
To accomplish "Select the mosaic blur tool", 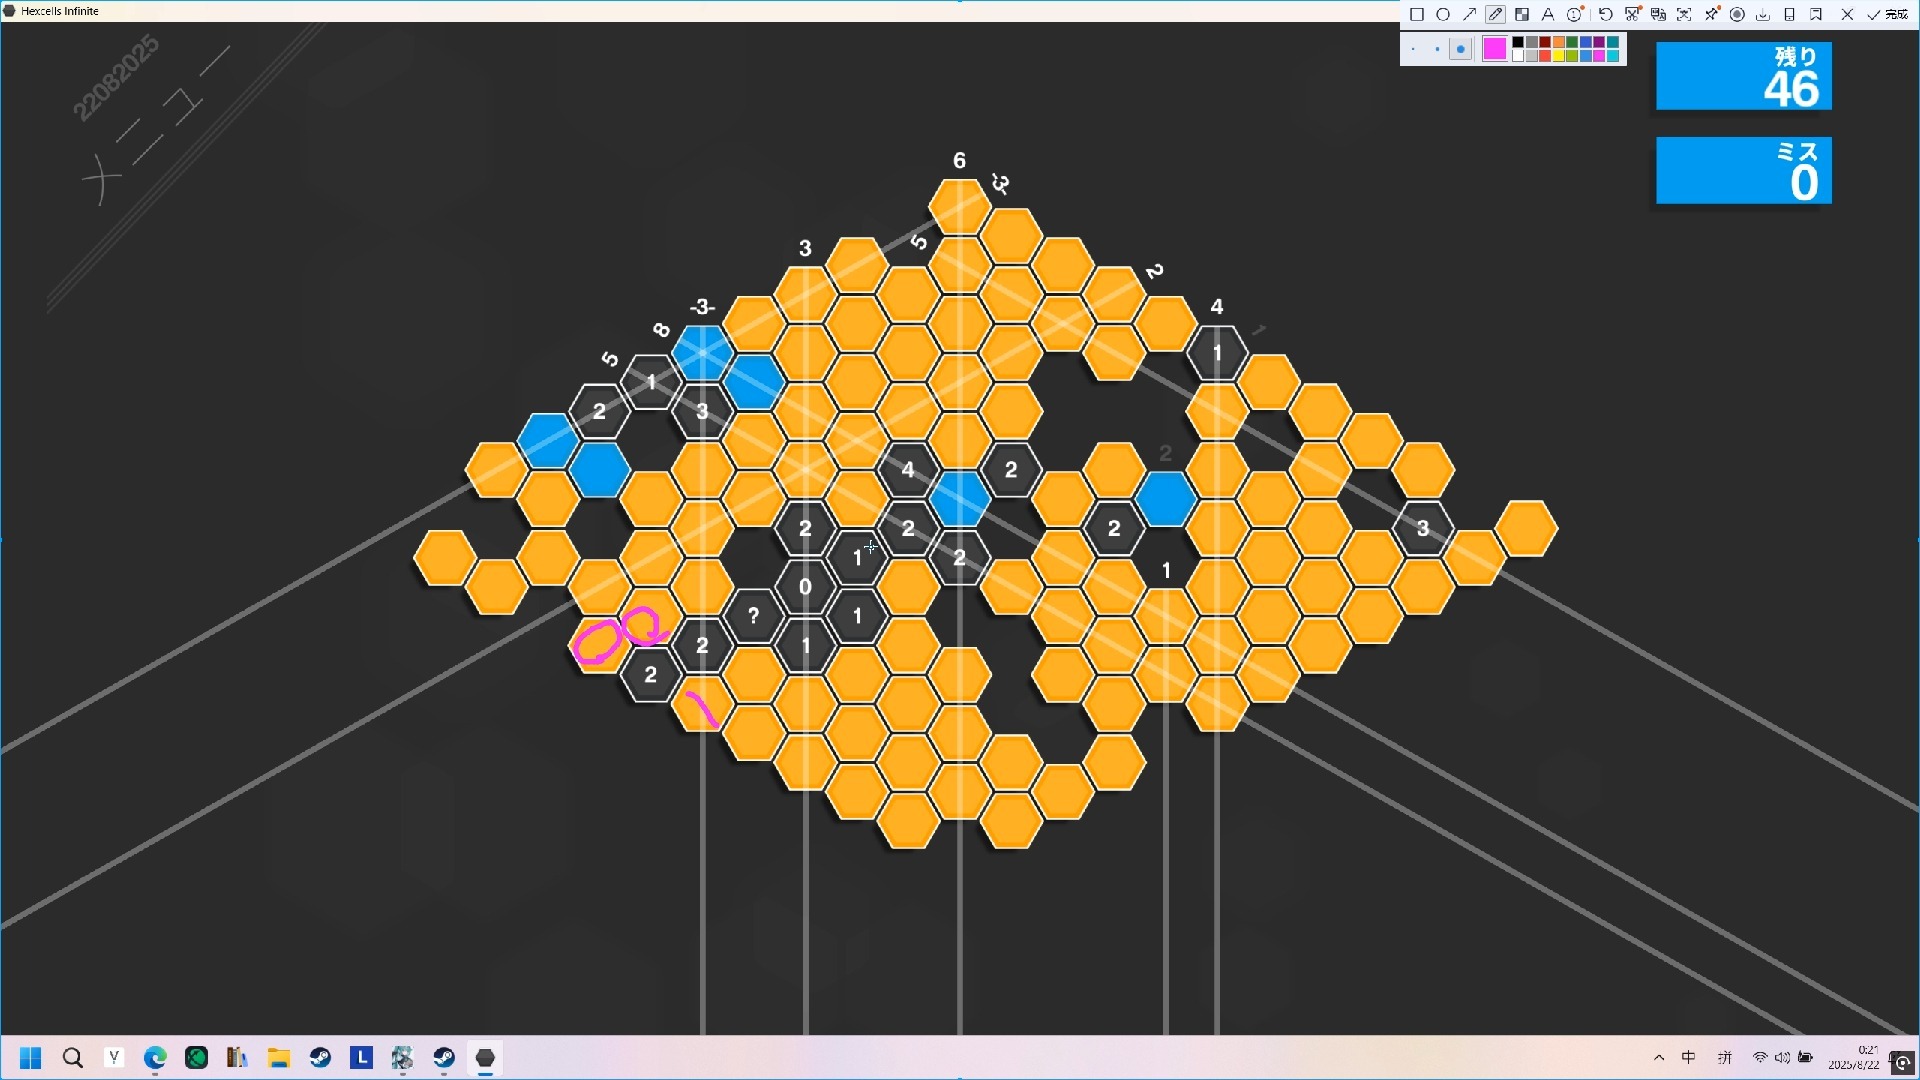I will (x=1522, y=14).
